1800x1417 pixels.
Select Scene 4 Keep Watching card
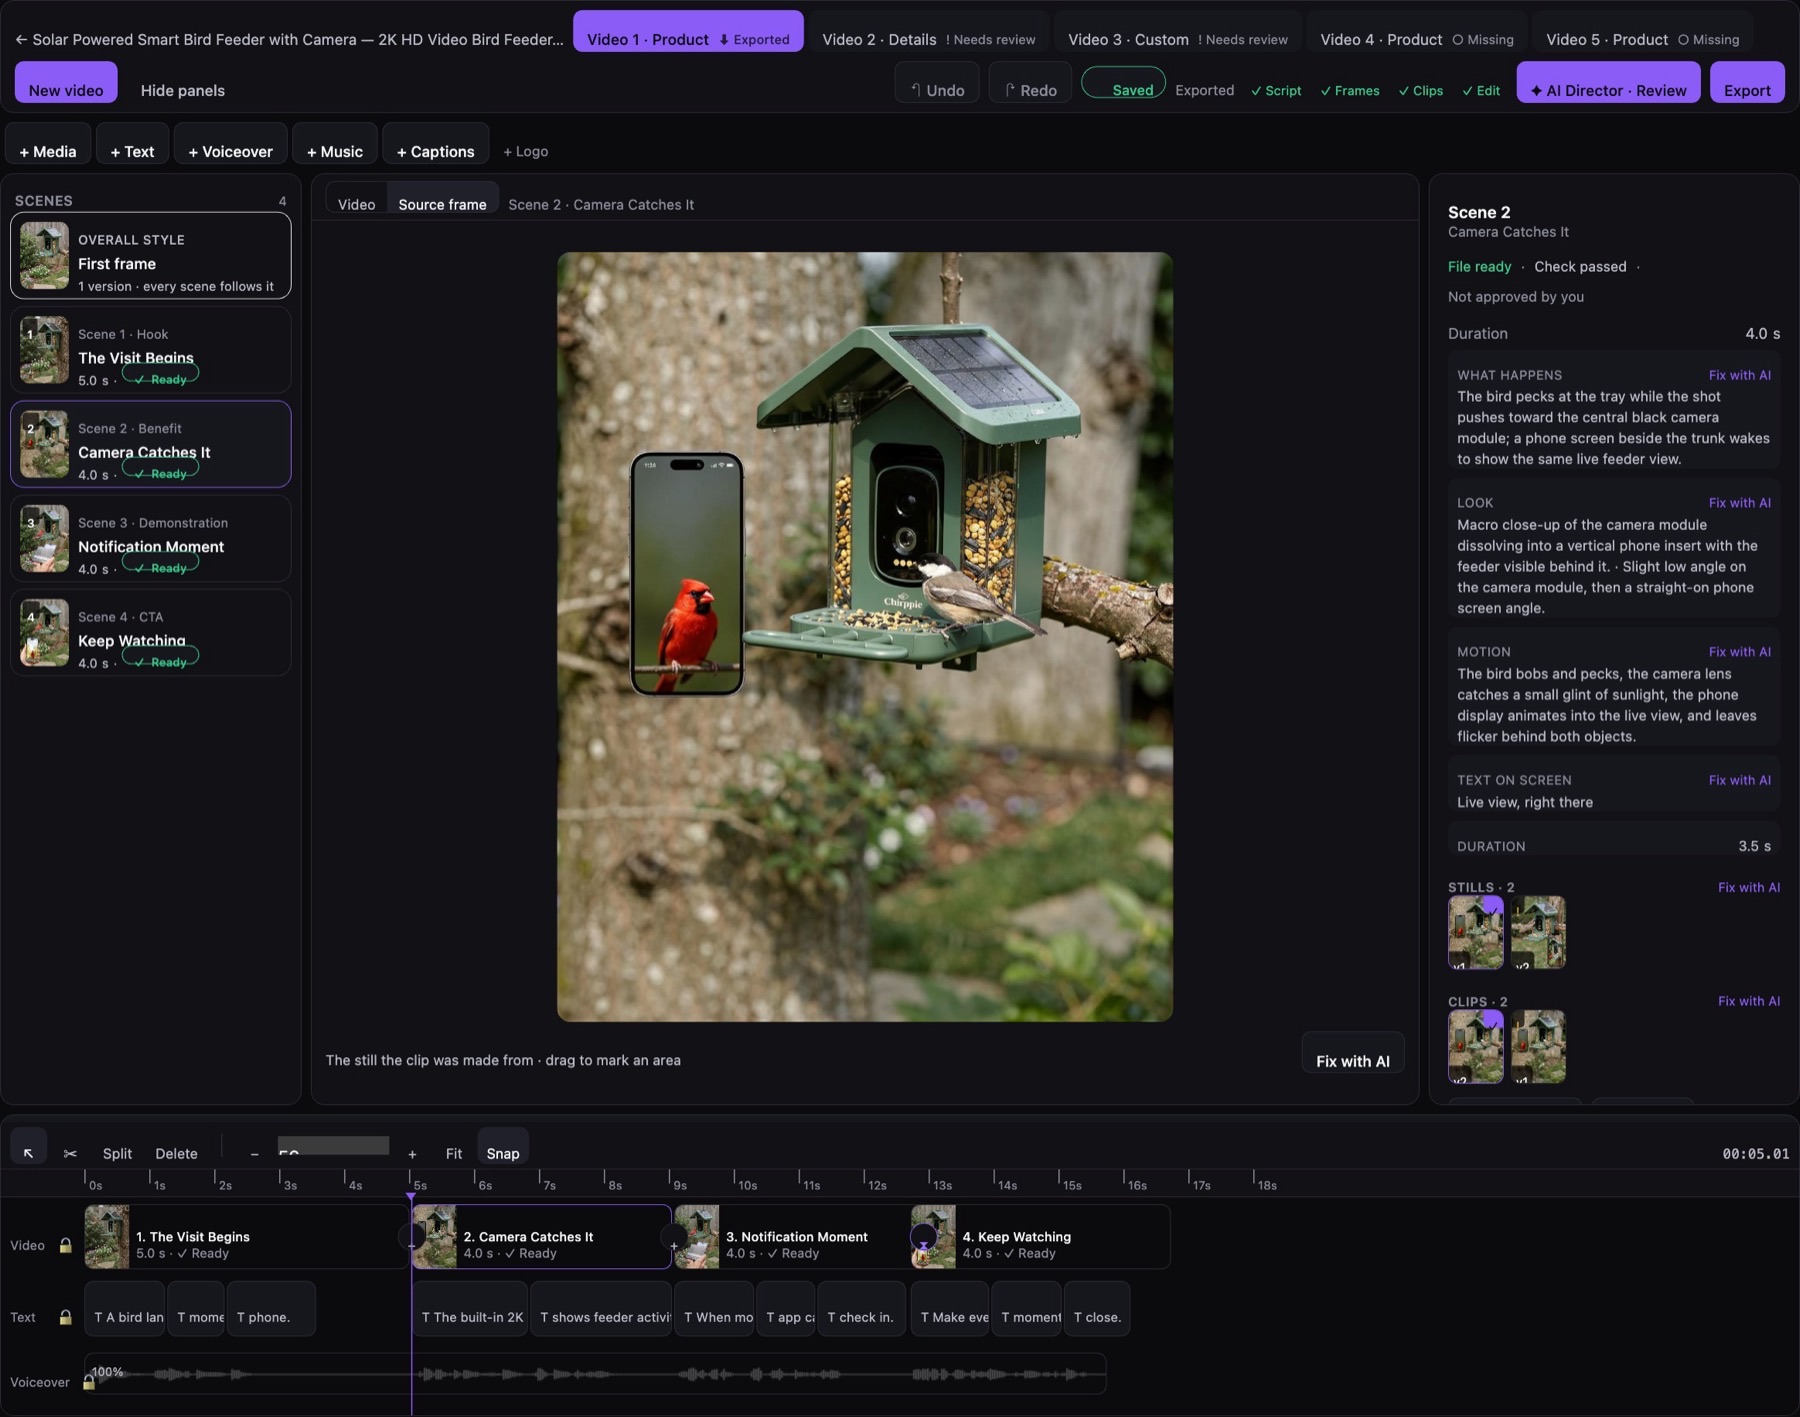click(151, 632)
